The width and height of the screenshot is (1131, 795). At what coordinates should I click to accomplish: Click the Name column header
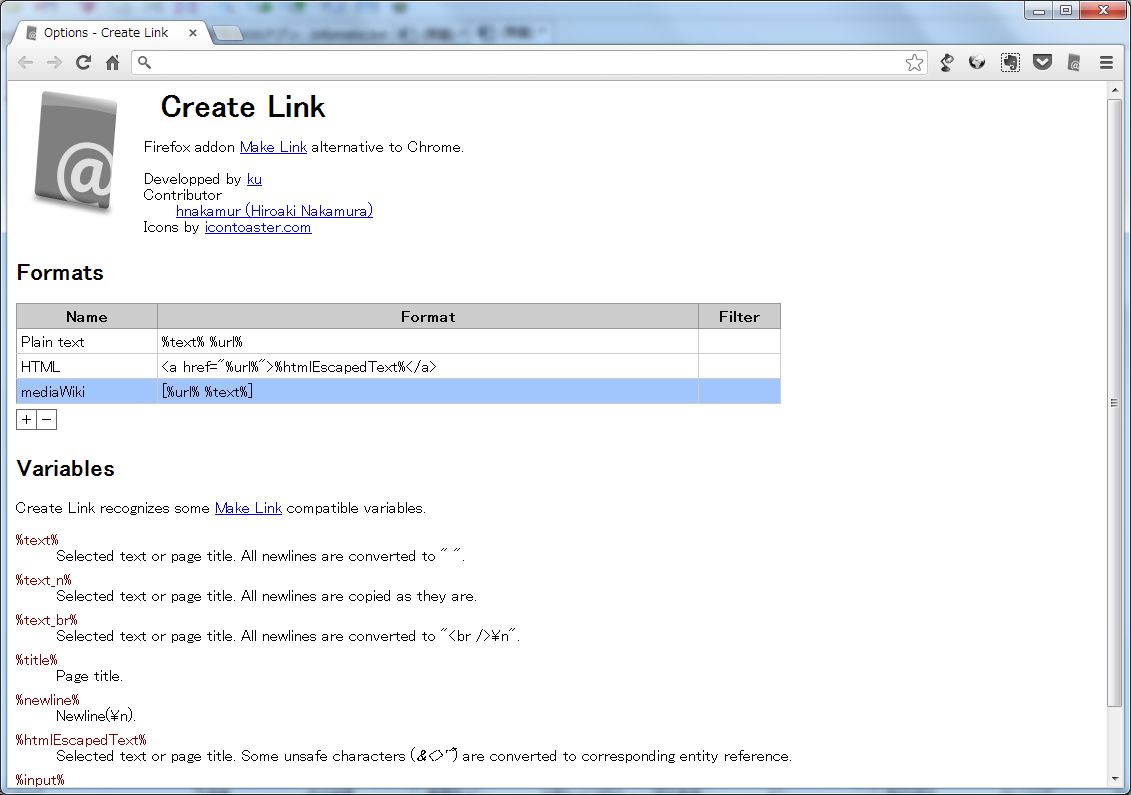click(x=87, y=317)
